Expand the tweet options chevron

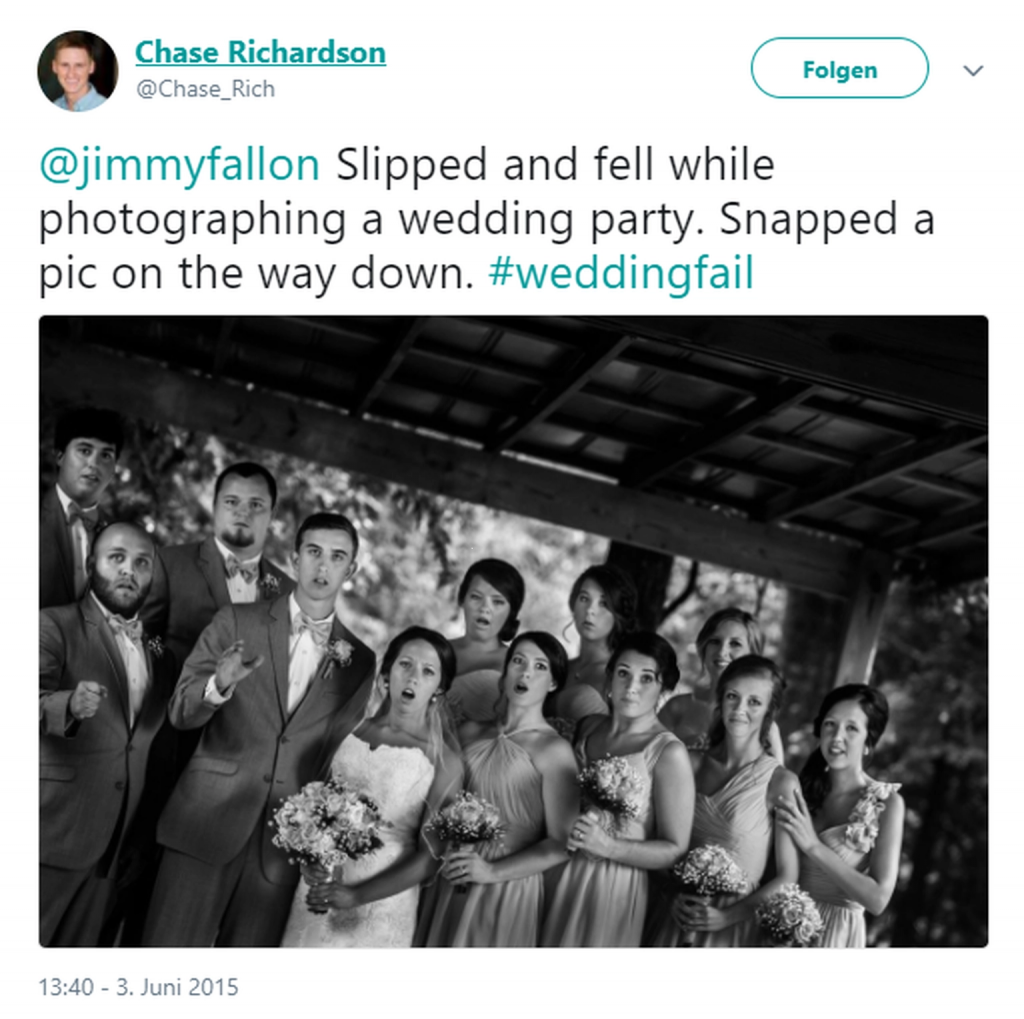tap(973, 70)
